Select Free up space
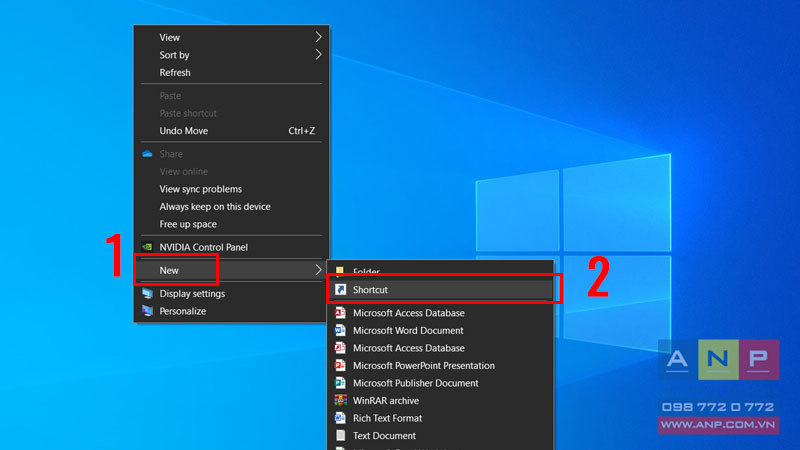 click(x=188, y=224)
